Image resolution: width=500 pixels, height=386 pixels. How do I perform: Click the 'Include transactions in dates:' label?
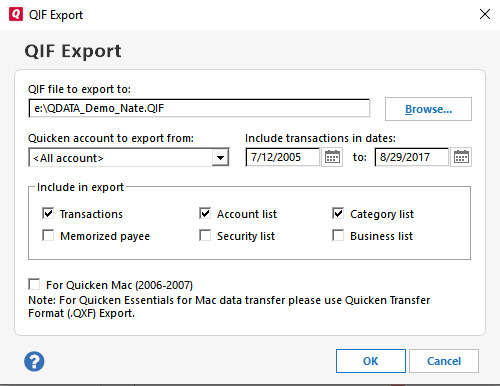320,138
